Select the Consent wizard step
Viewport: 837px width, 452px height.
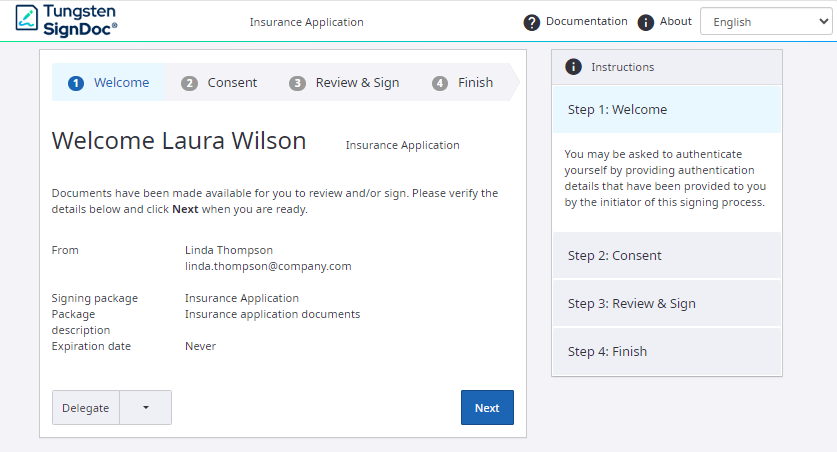[x=232, y=83]
